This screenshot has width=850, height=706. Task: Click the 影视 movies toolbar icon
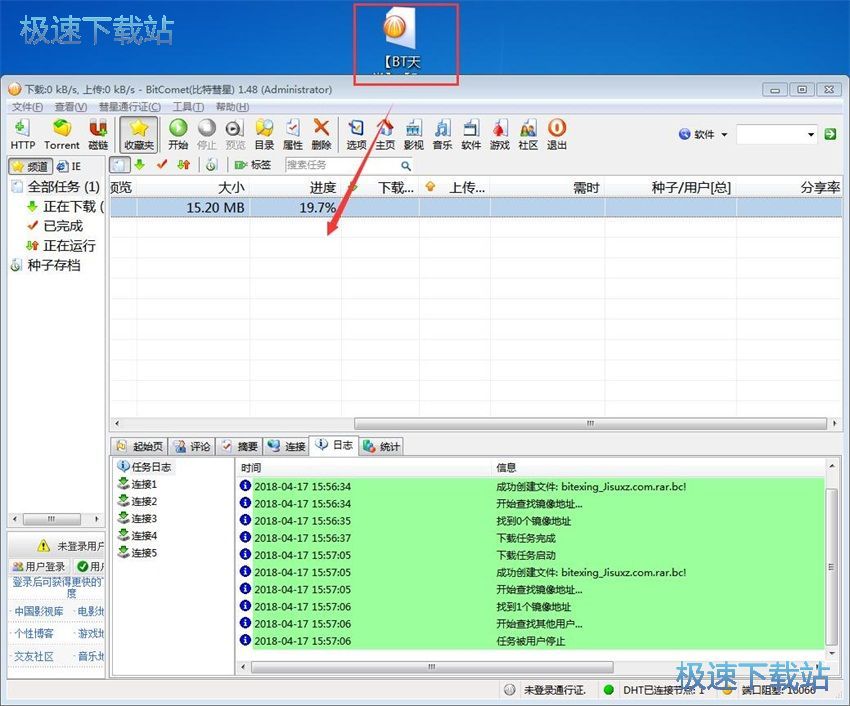[414, 134]
